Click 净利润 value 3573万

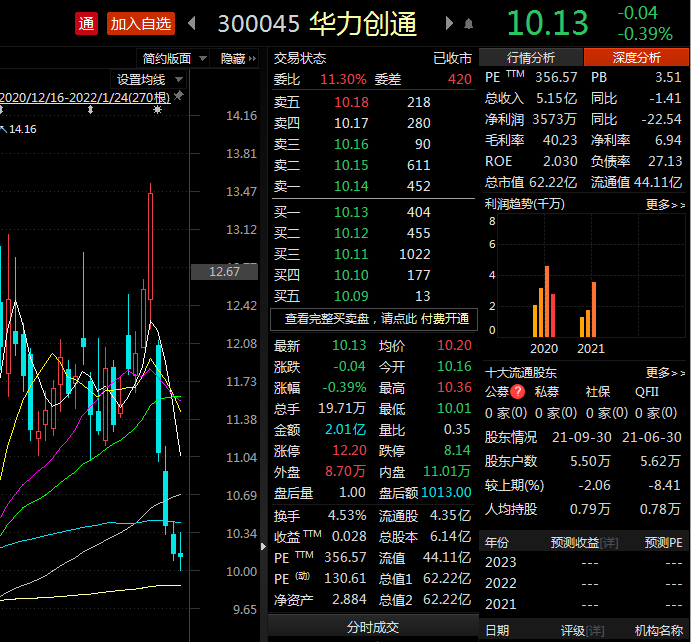(554, 119)
